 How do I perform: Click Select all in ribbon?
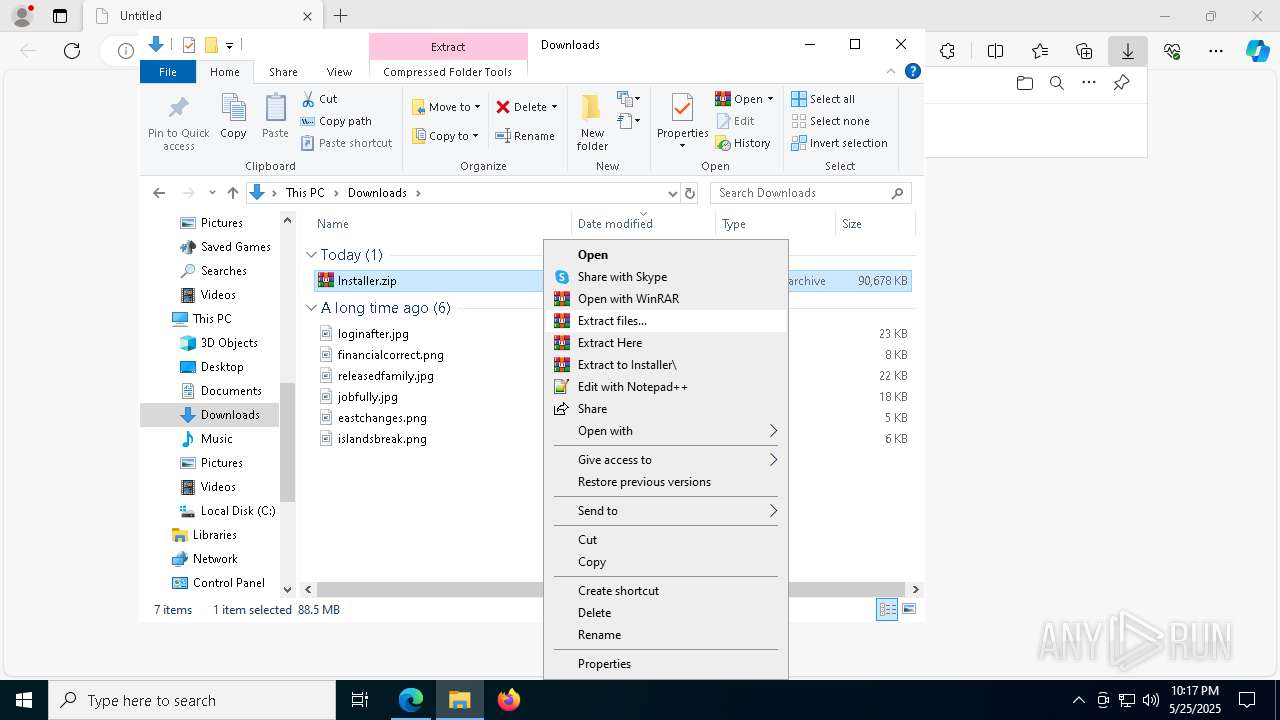823,99
